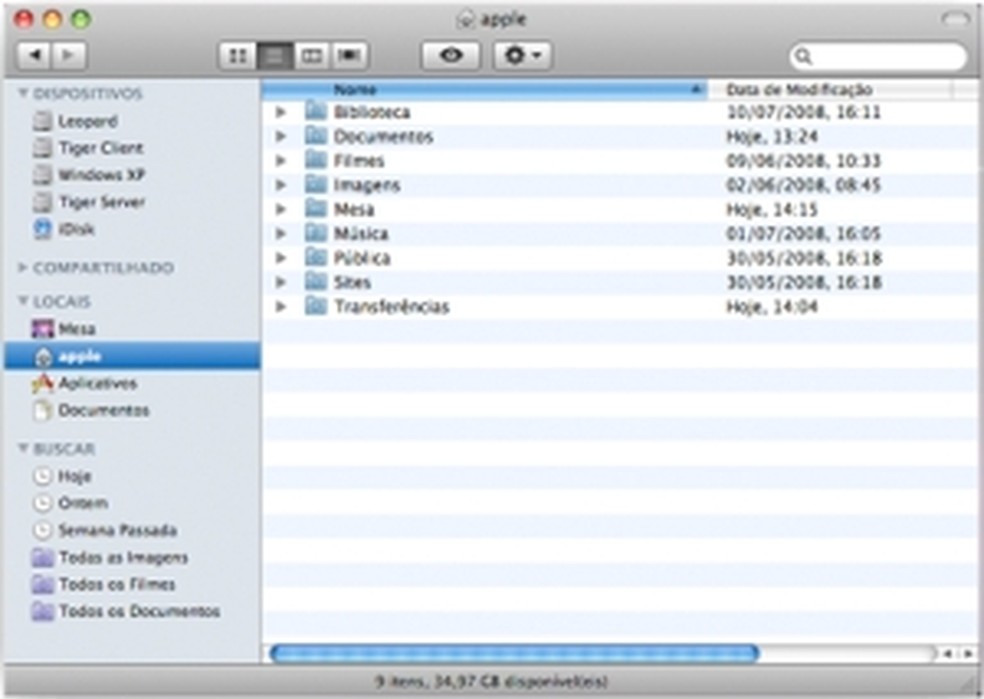Image resolution: width=984 pixels, height=699 pixels.
Task: Switch to list view
Action: pyautogui.click(x=275, y=56)
